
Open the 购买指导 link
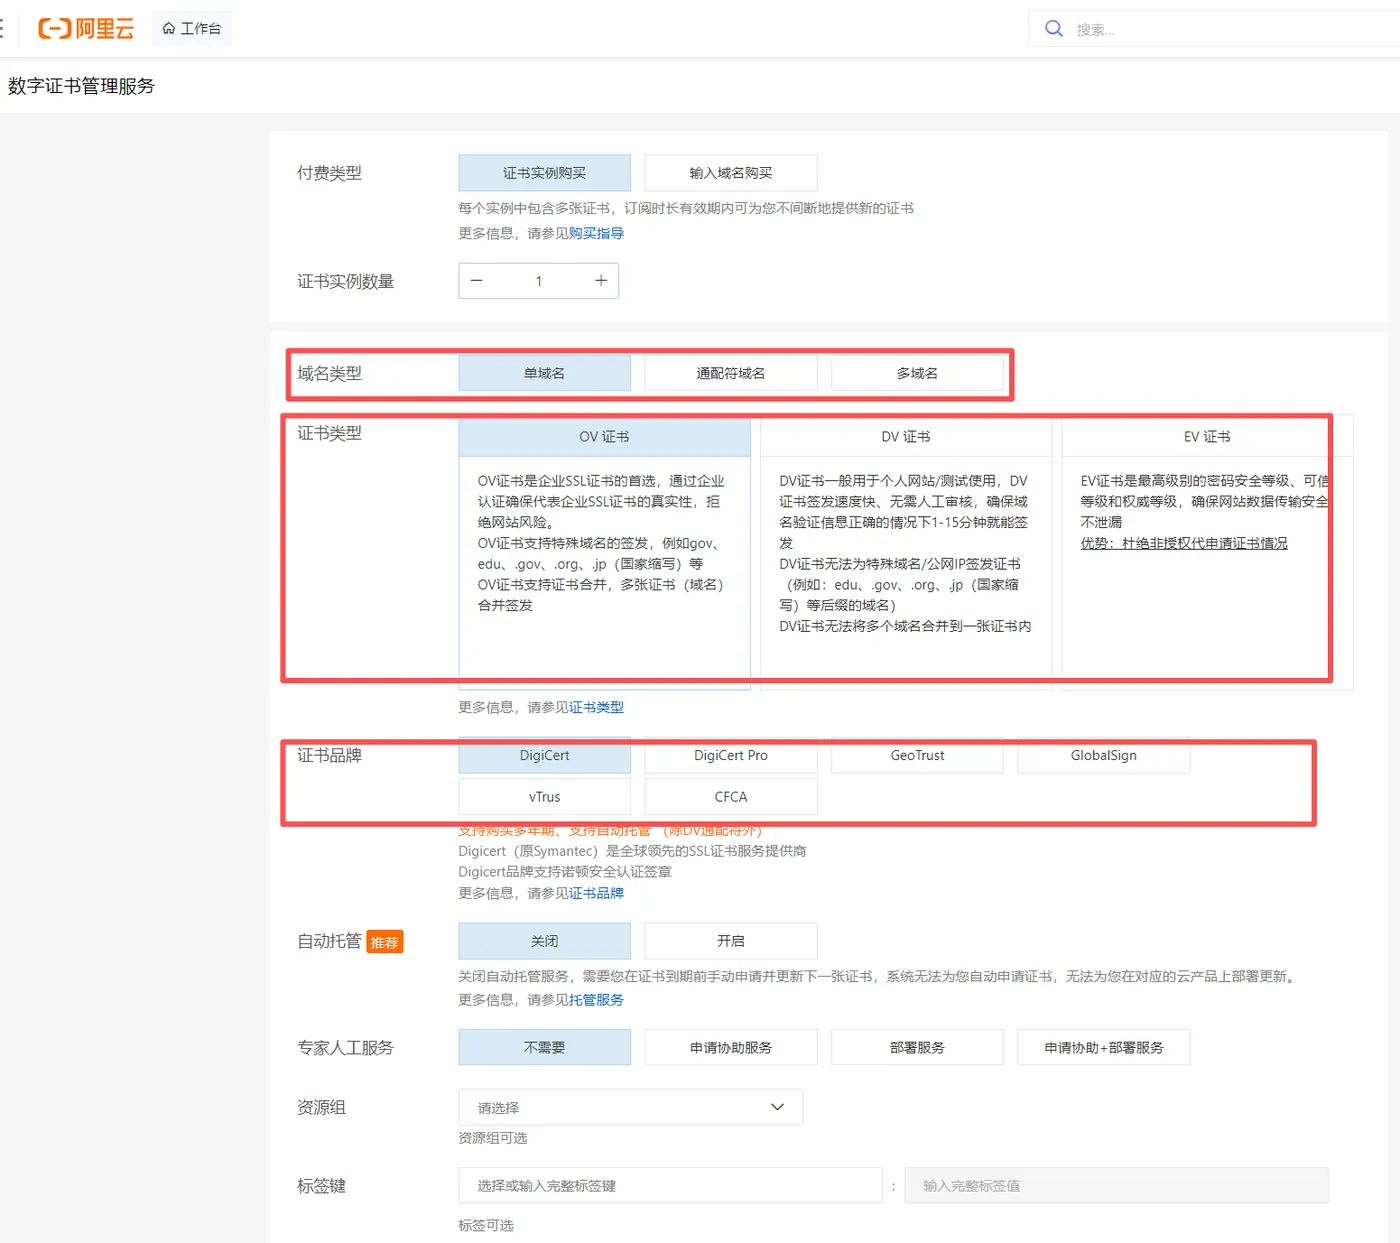click(x=596, y=233)
